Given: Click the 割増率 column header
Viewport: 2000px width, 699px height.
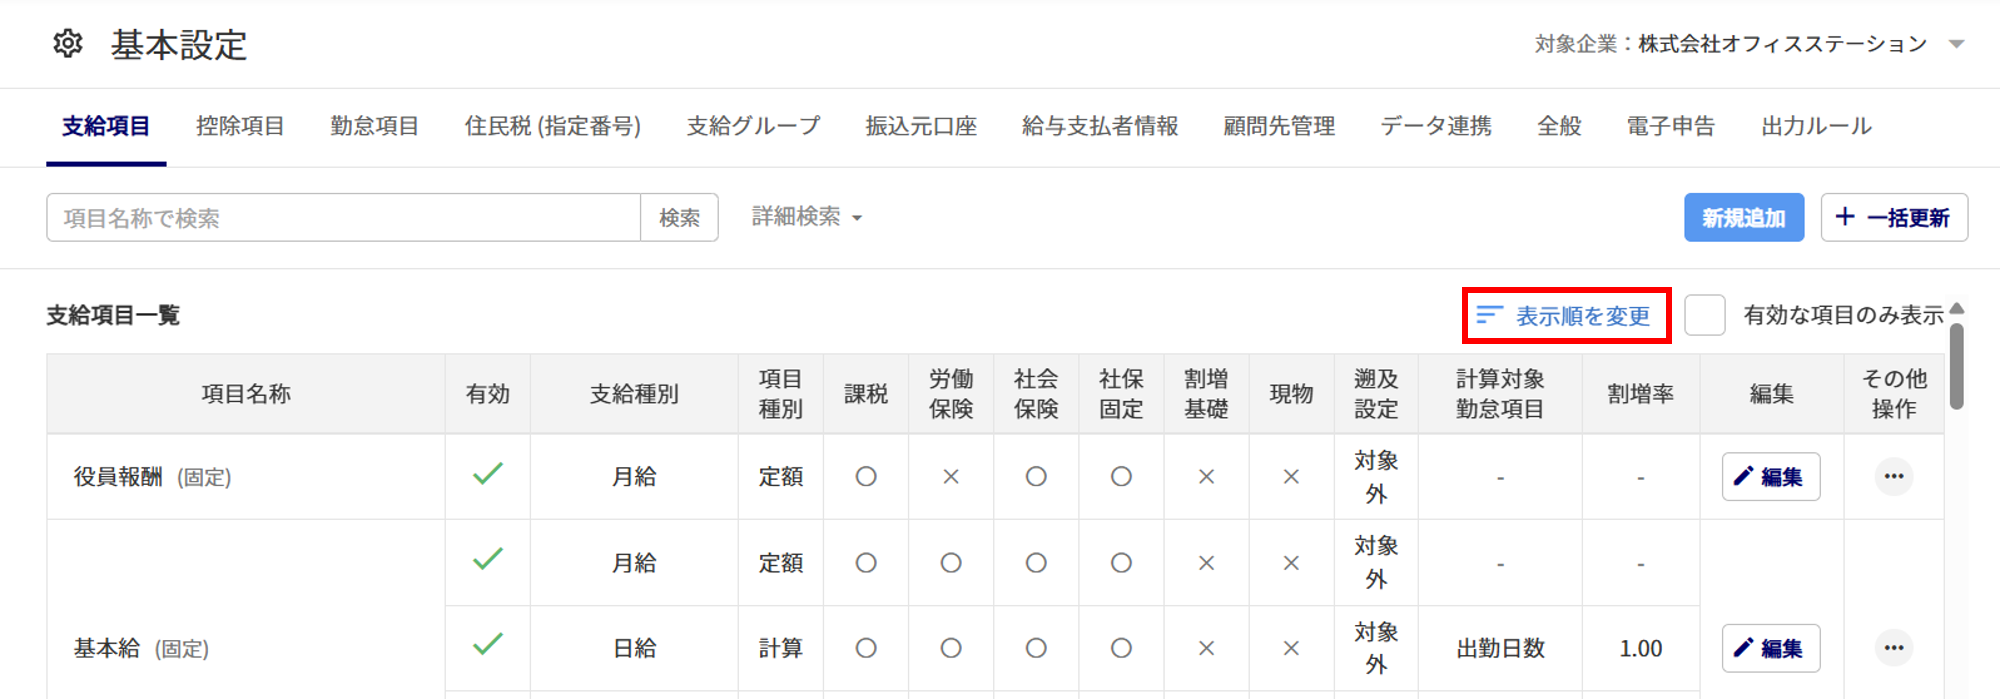Looking at the screenshot, I should pos(1641,394).
